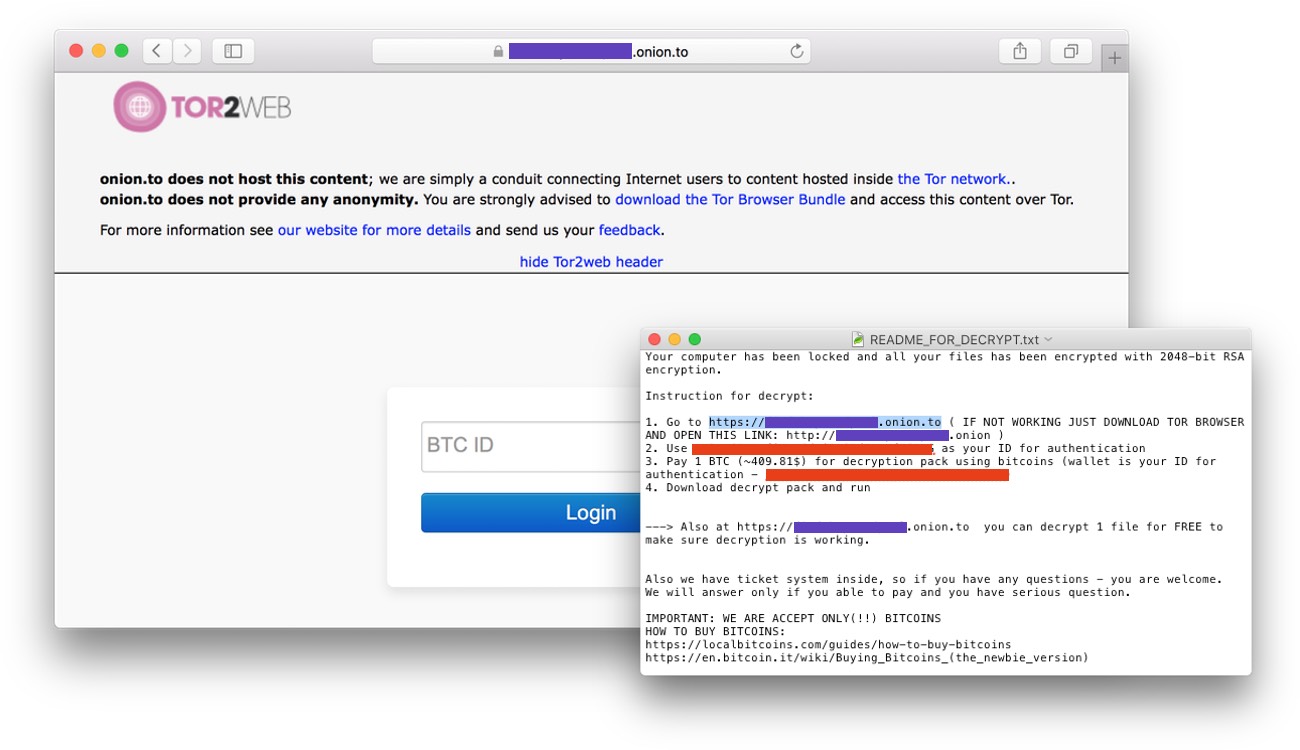The image size is (1300, 750).
Task: Show all tabs overview in Safari
Action: click(x=1071, y=51)
